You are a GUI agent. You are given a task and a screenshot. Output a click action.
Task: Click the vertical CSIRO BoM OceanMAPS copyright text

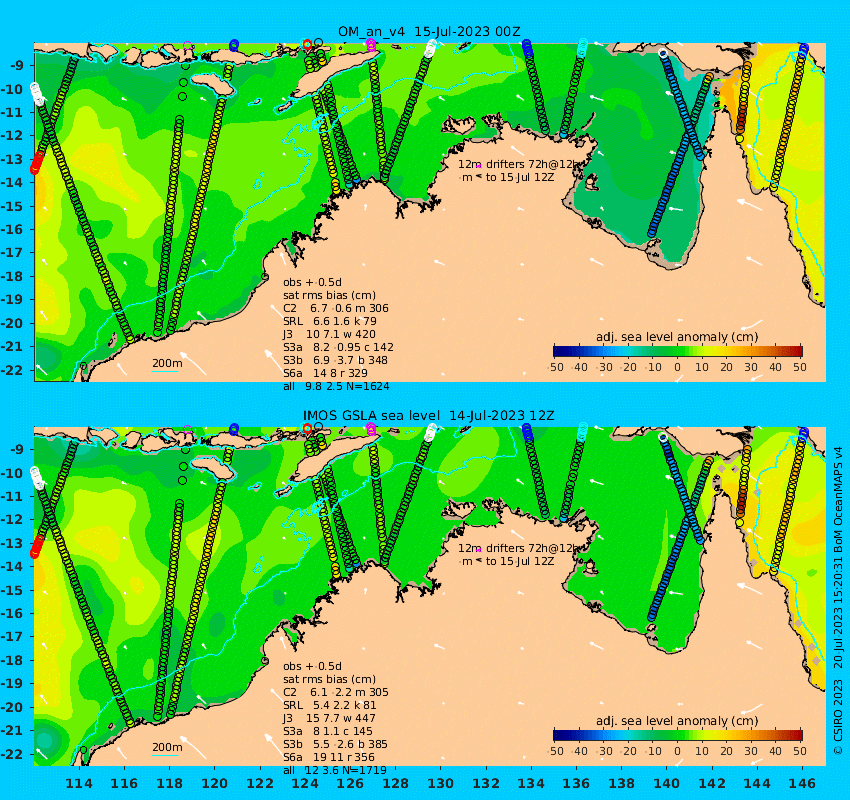tap(838, 600)
